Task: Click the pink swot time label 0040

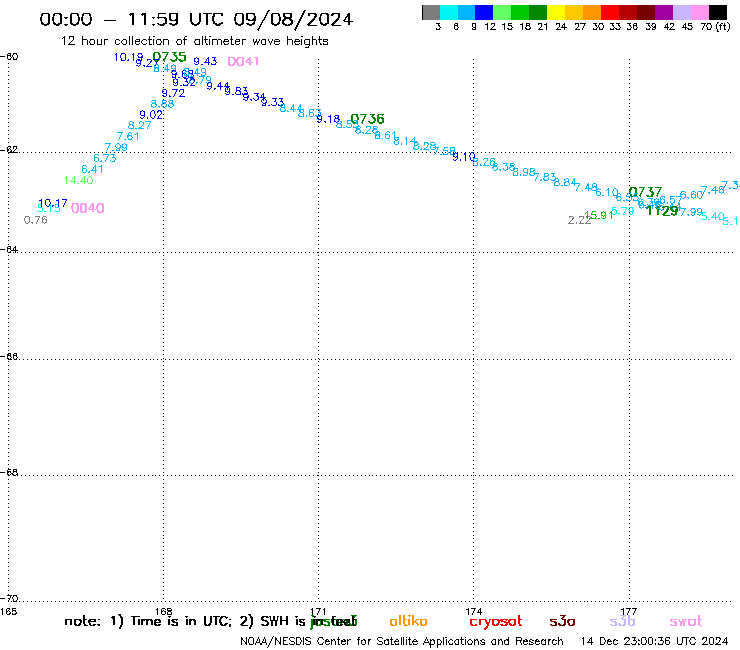Action: coord(88,208)
